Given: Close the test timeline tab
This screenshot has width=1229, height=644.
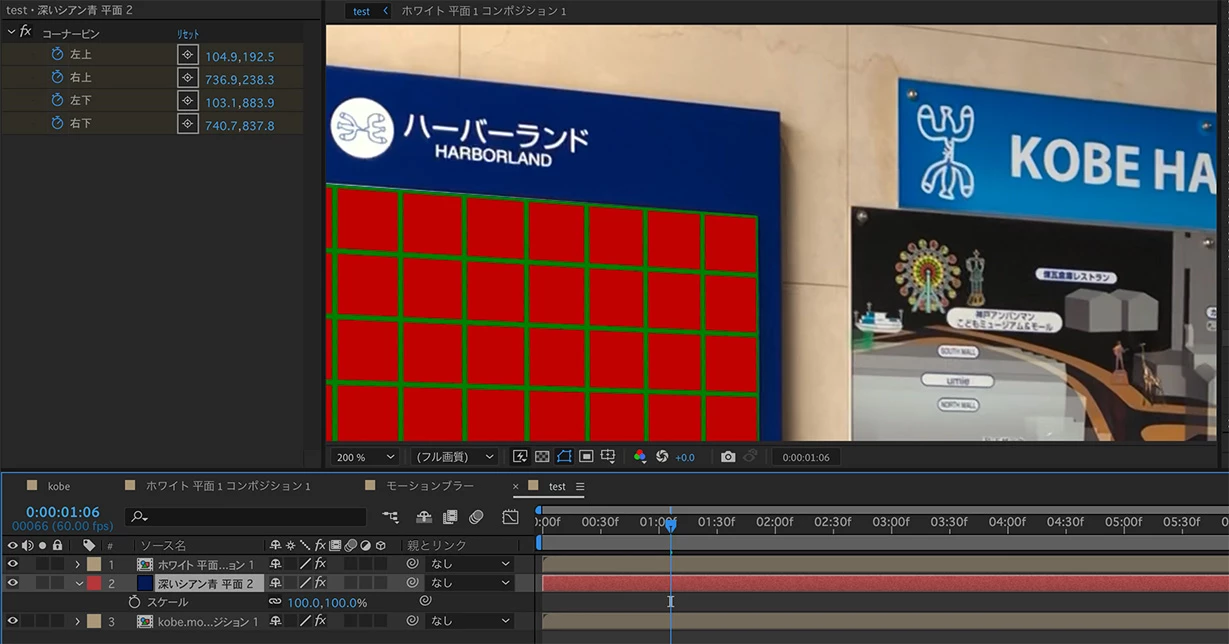Looking at the screenshot, I should coord(516,486).
